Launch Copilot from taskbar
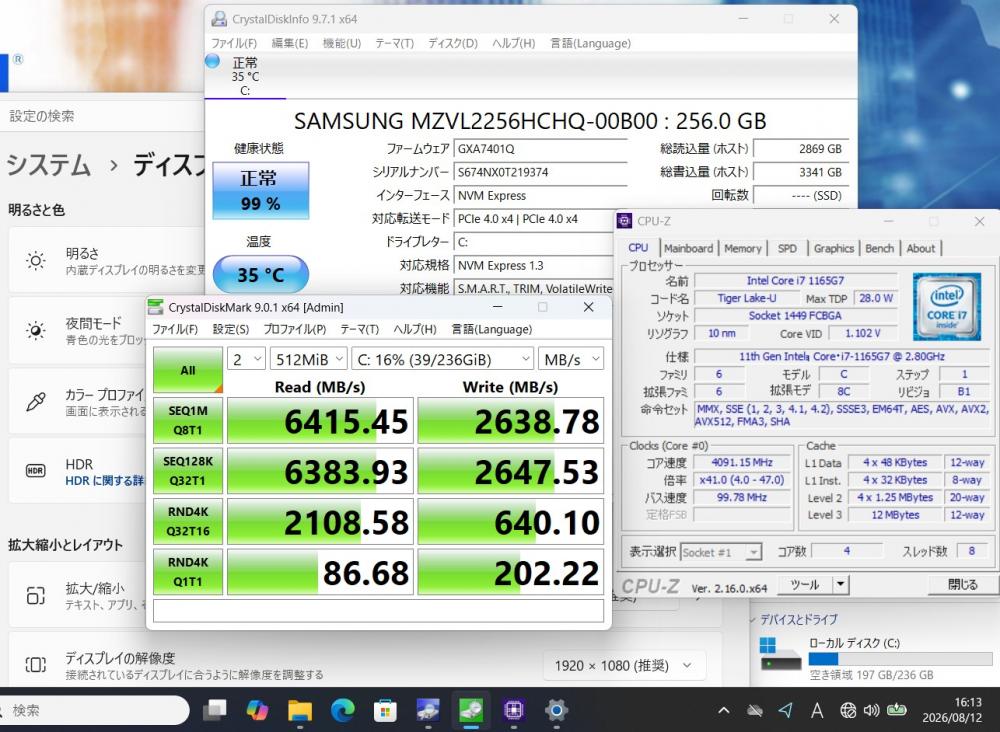This screenshot has height=732, width=1000. tap(258, 710)
